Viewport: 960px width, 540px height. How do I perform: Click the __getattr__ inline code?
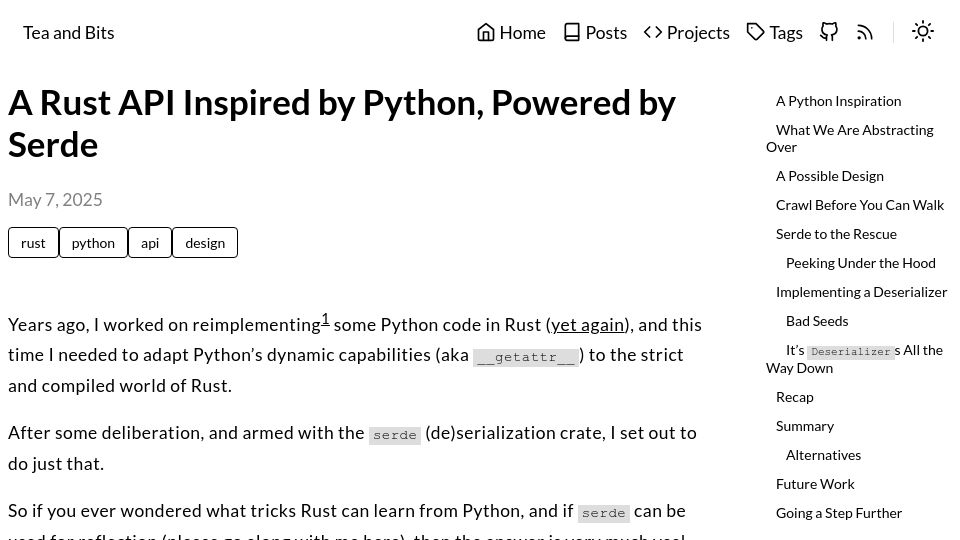(526, 356)
